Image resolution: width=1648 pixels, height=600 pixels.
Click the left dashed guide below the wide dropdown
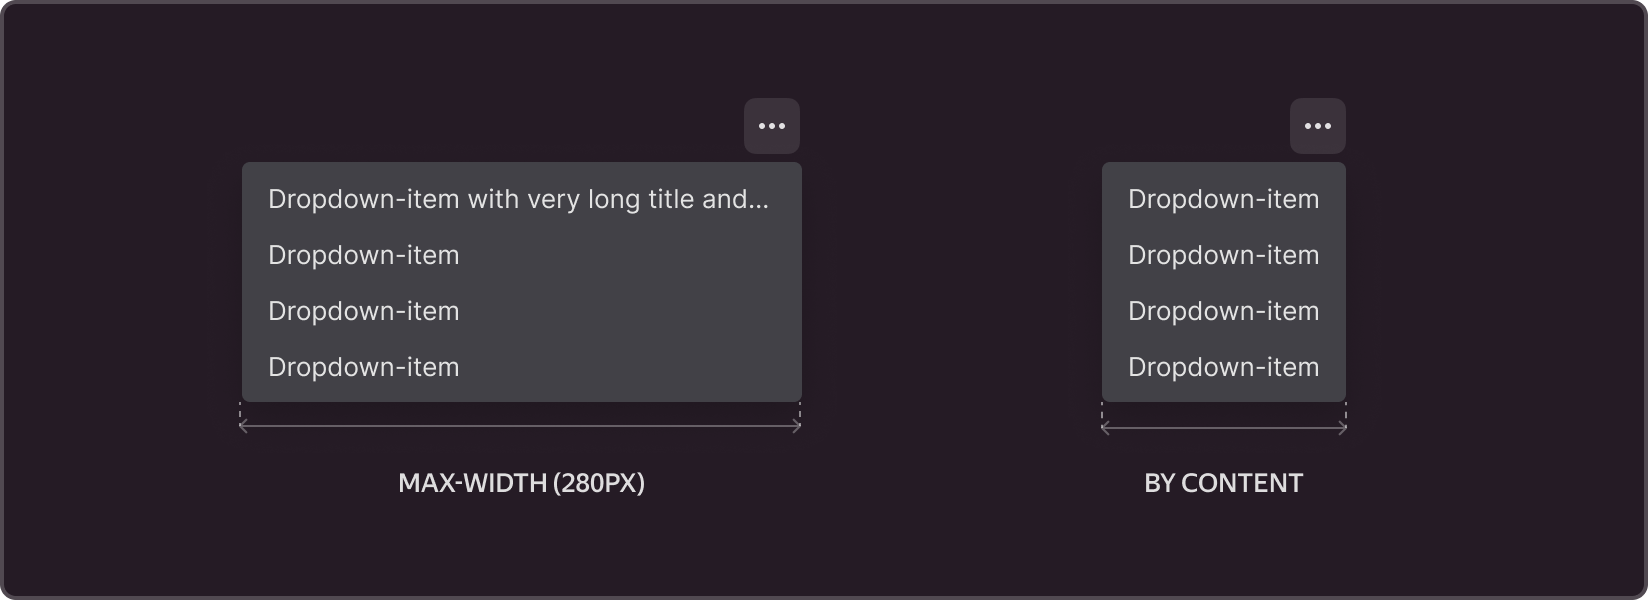(241, 411)
